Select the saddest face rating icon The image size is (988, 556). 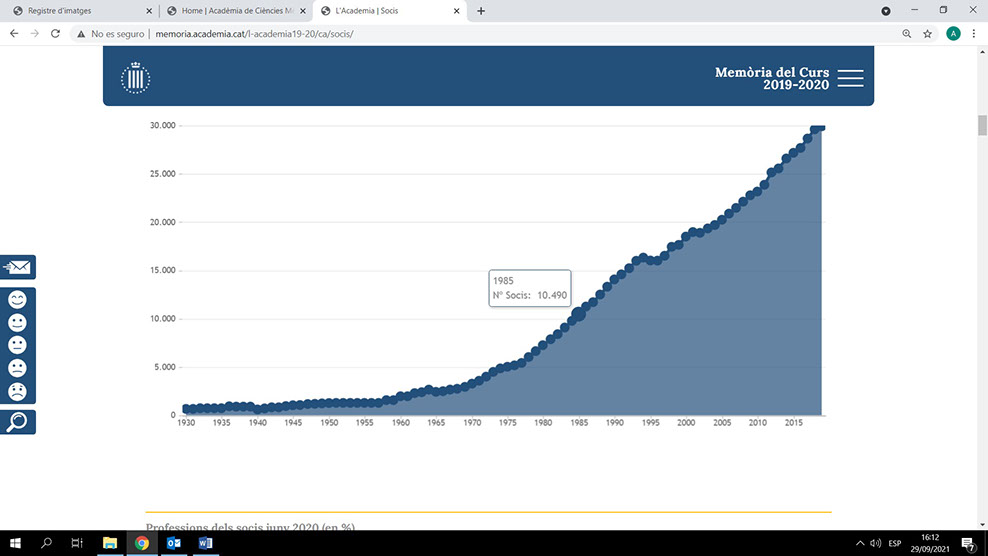point(17,391)
